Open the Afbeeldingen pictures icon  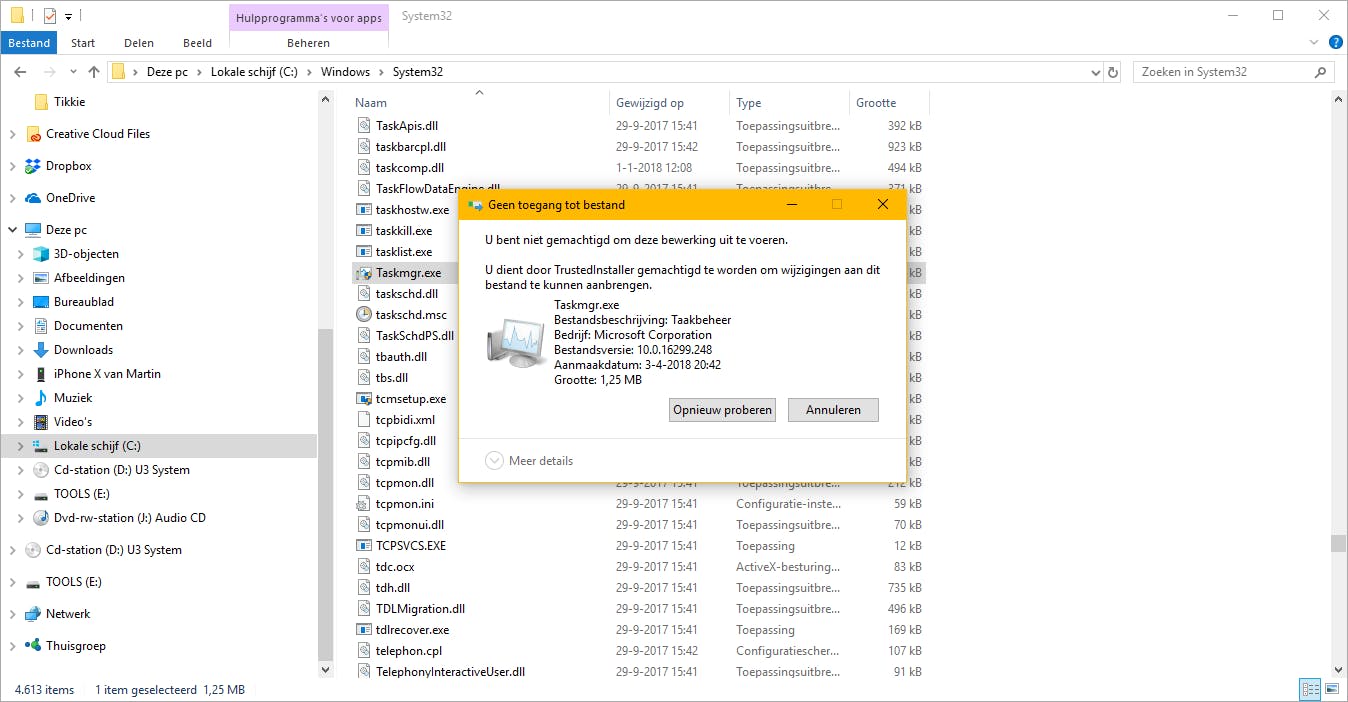pos(41,278)
